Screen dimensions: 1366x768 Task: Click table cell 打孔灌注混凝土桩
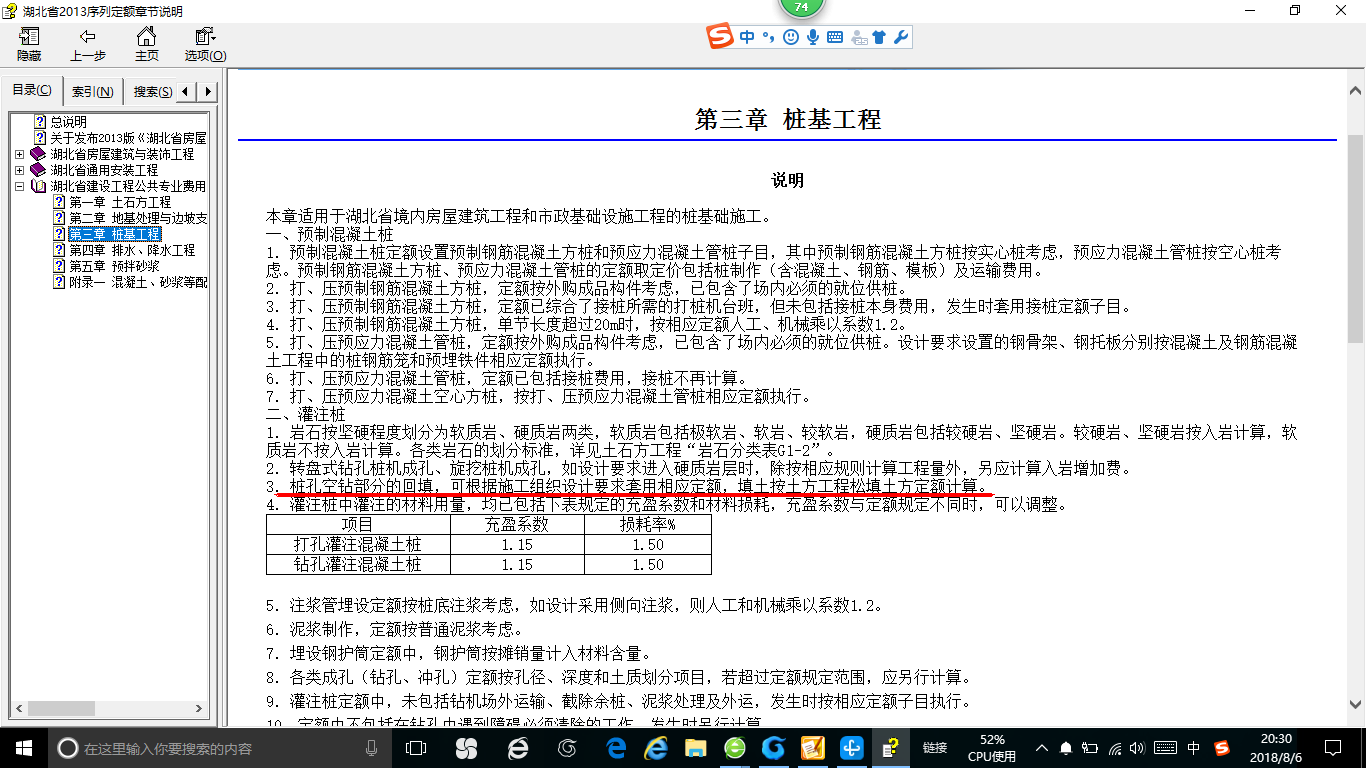click(x=358, y=545)
